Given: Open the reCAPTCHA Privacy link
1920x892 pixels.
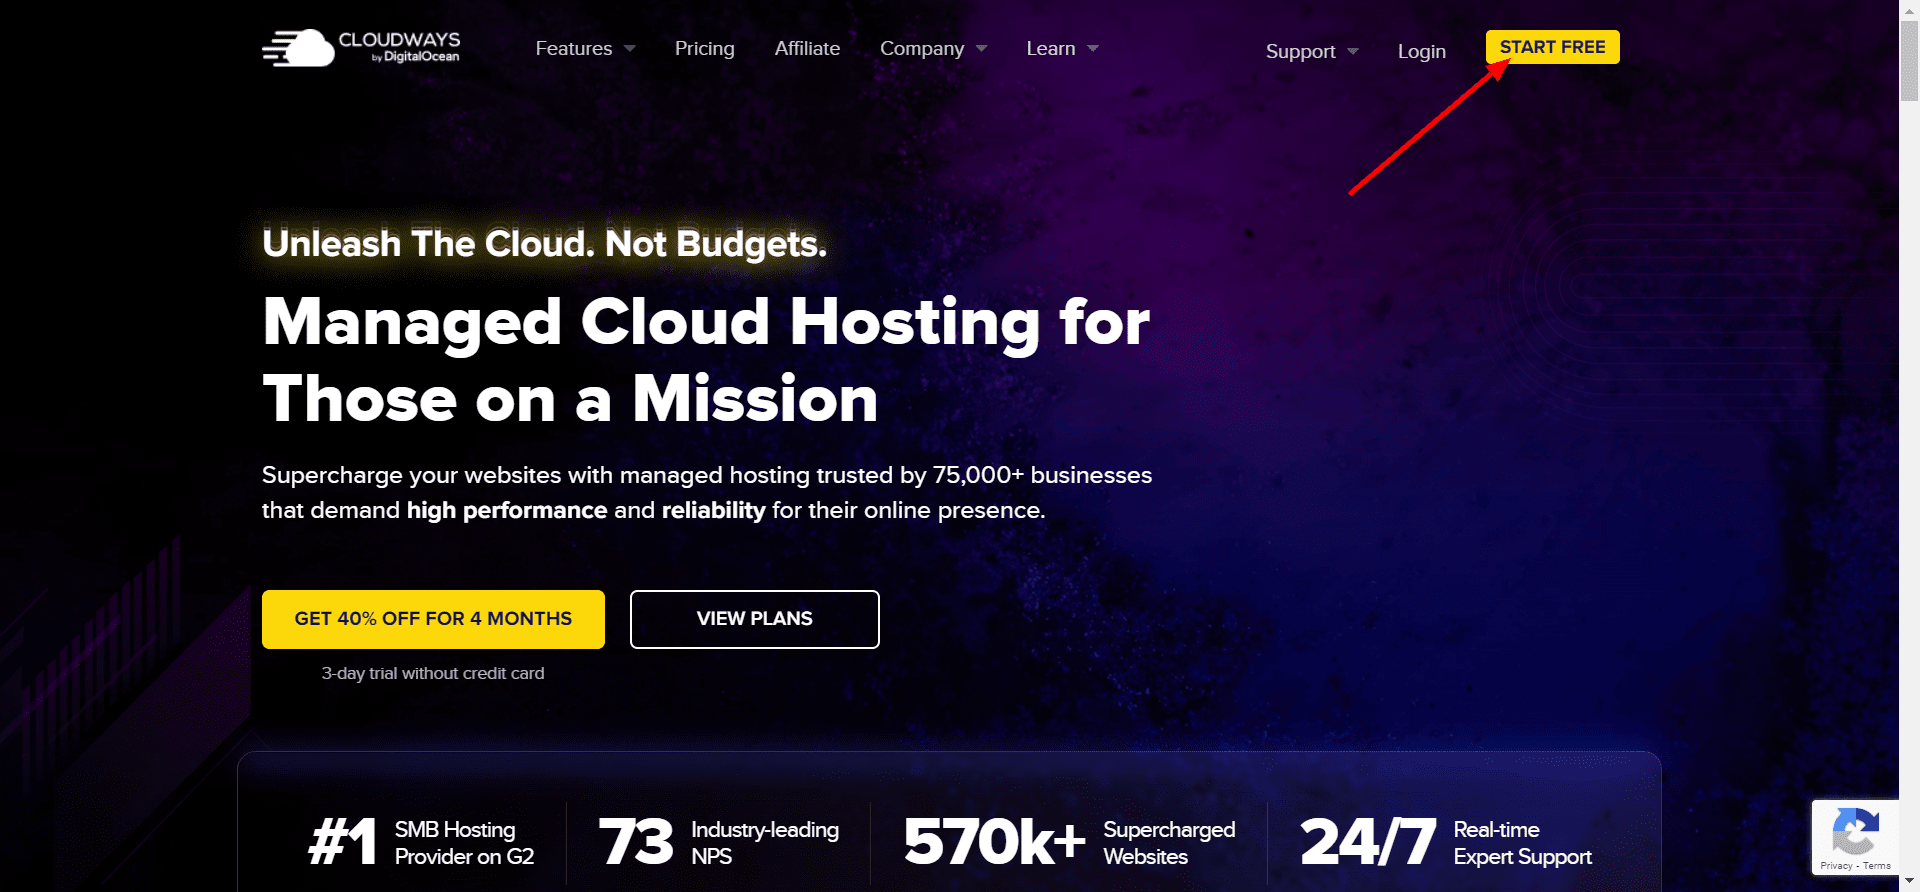Looking at the screenshot, I should point(1836,866).
